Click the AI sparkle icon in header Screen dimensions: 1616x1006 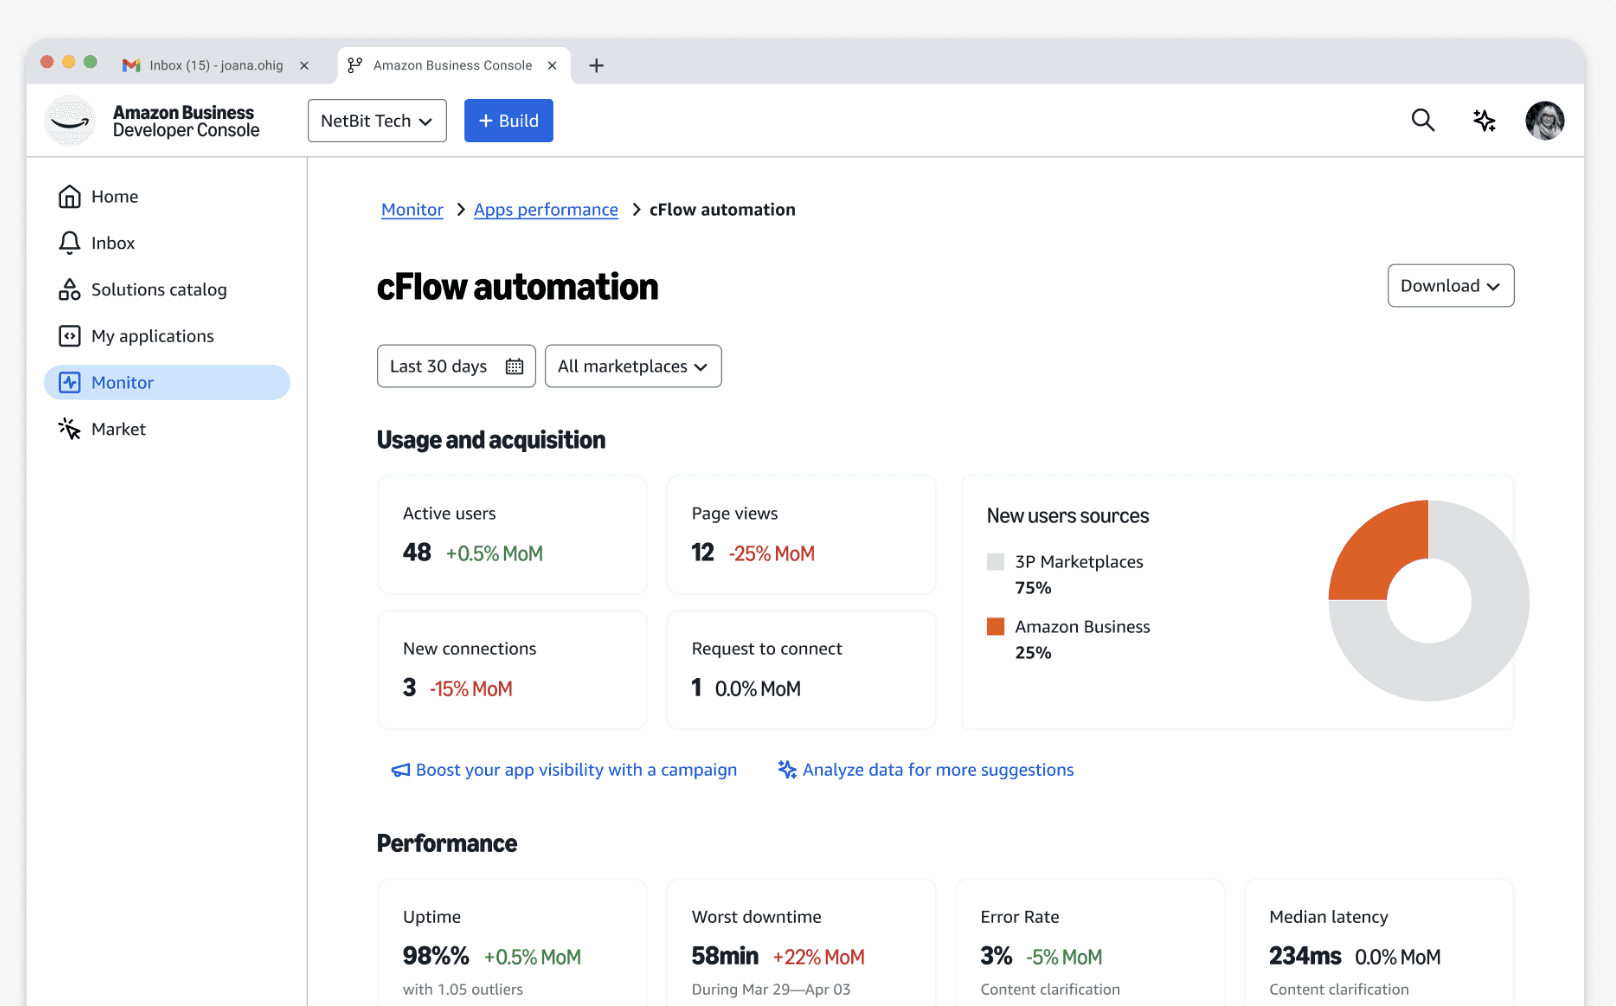[1484, 121]
